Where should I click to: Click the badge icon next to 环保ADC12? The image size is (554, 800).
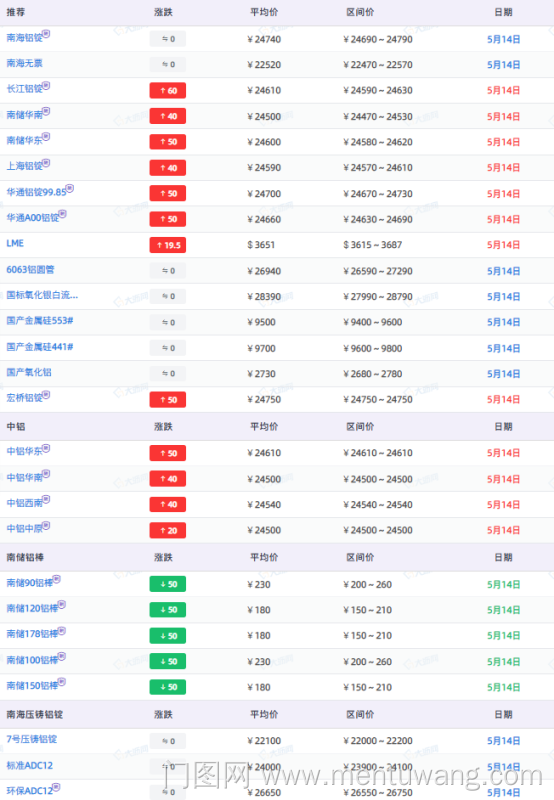click(x=56, y=787)
